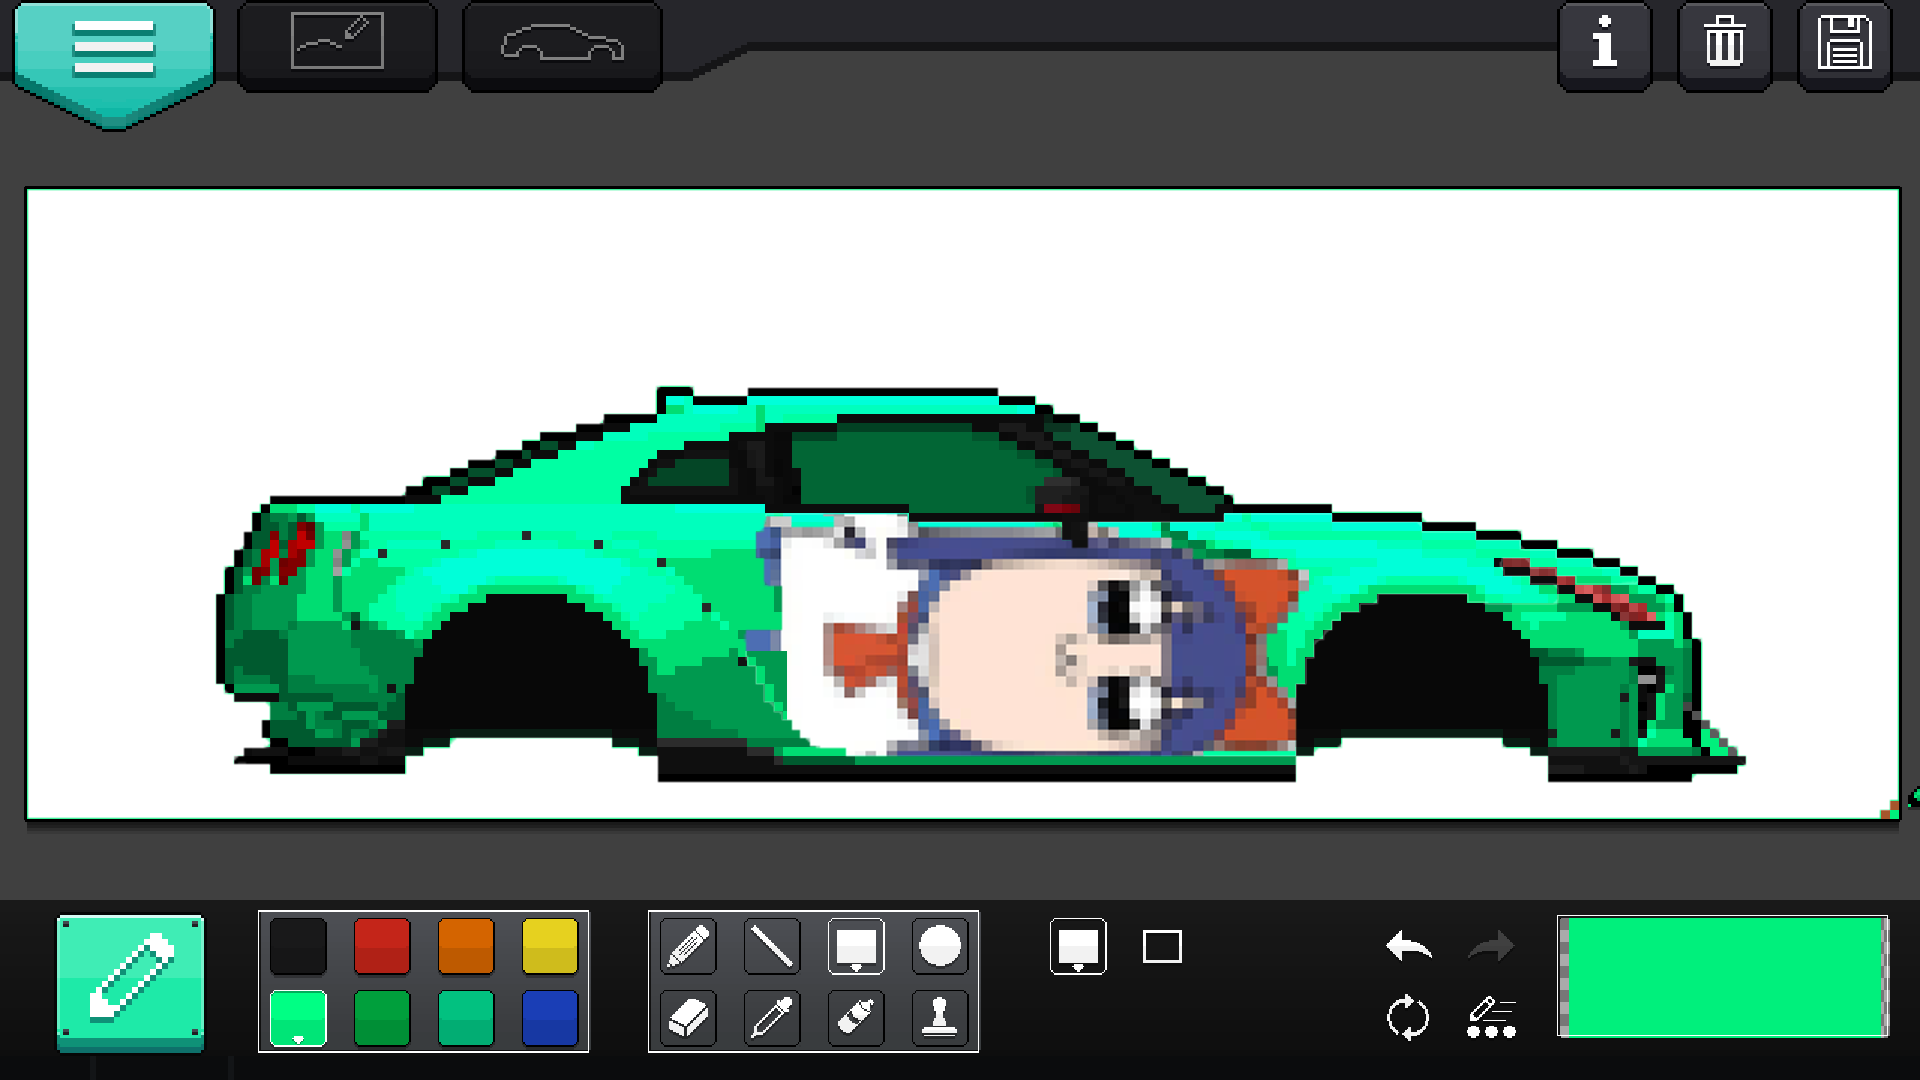Image resolution: width=1920 pixels, height=1080 pixels.
Task: Select the eyedropper color picker tool
Action: [772, 1018]
